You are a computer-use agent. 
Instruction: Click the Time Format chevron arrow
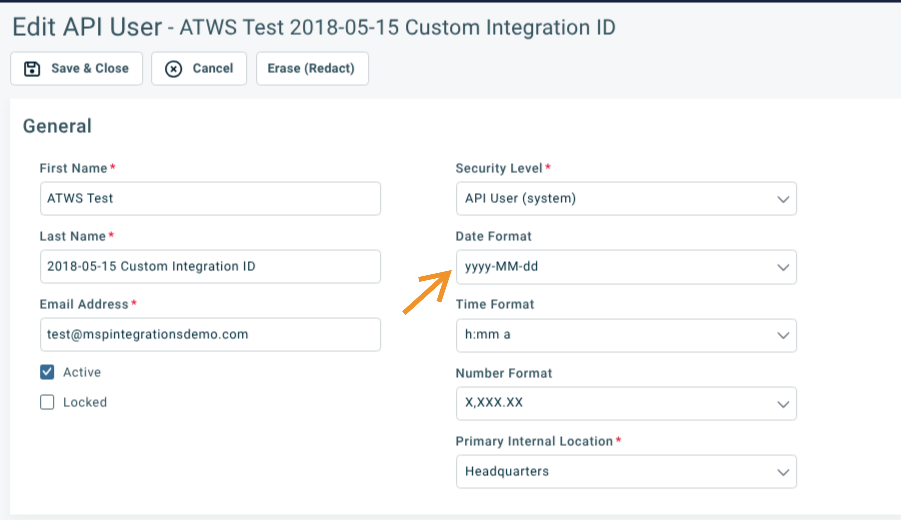click(783, 335)
